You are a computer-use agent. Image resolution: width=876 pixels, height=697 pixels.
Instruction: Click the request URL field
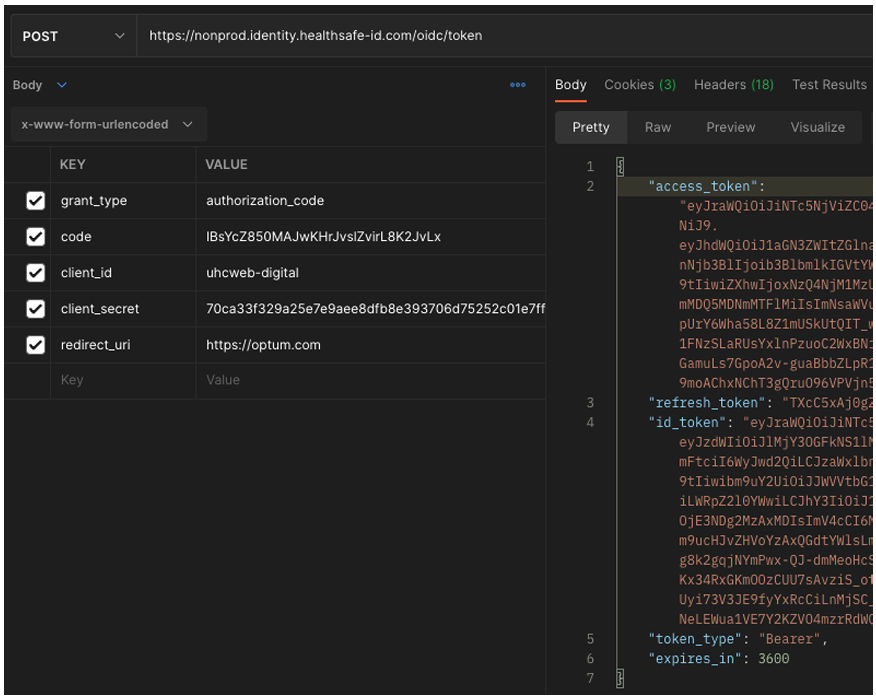[505, 36]
